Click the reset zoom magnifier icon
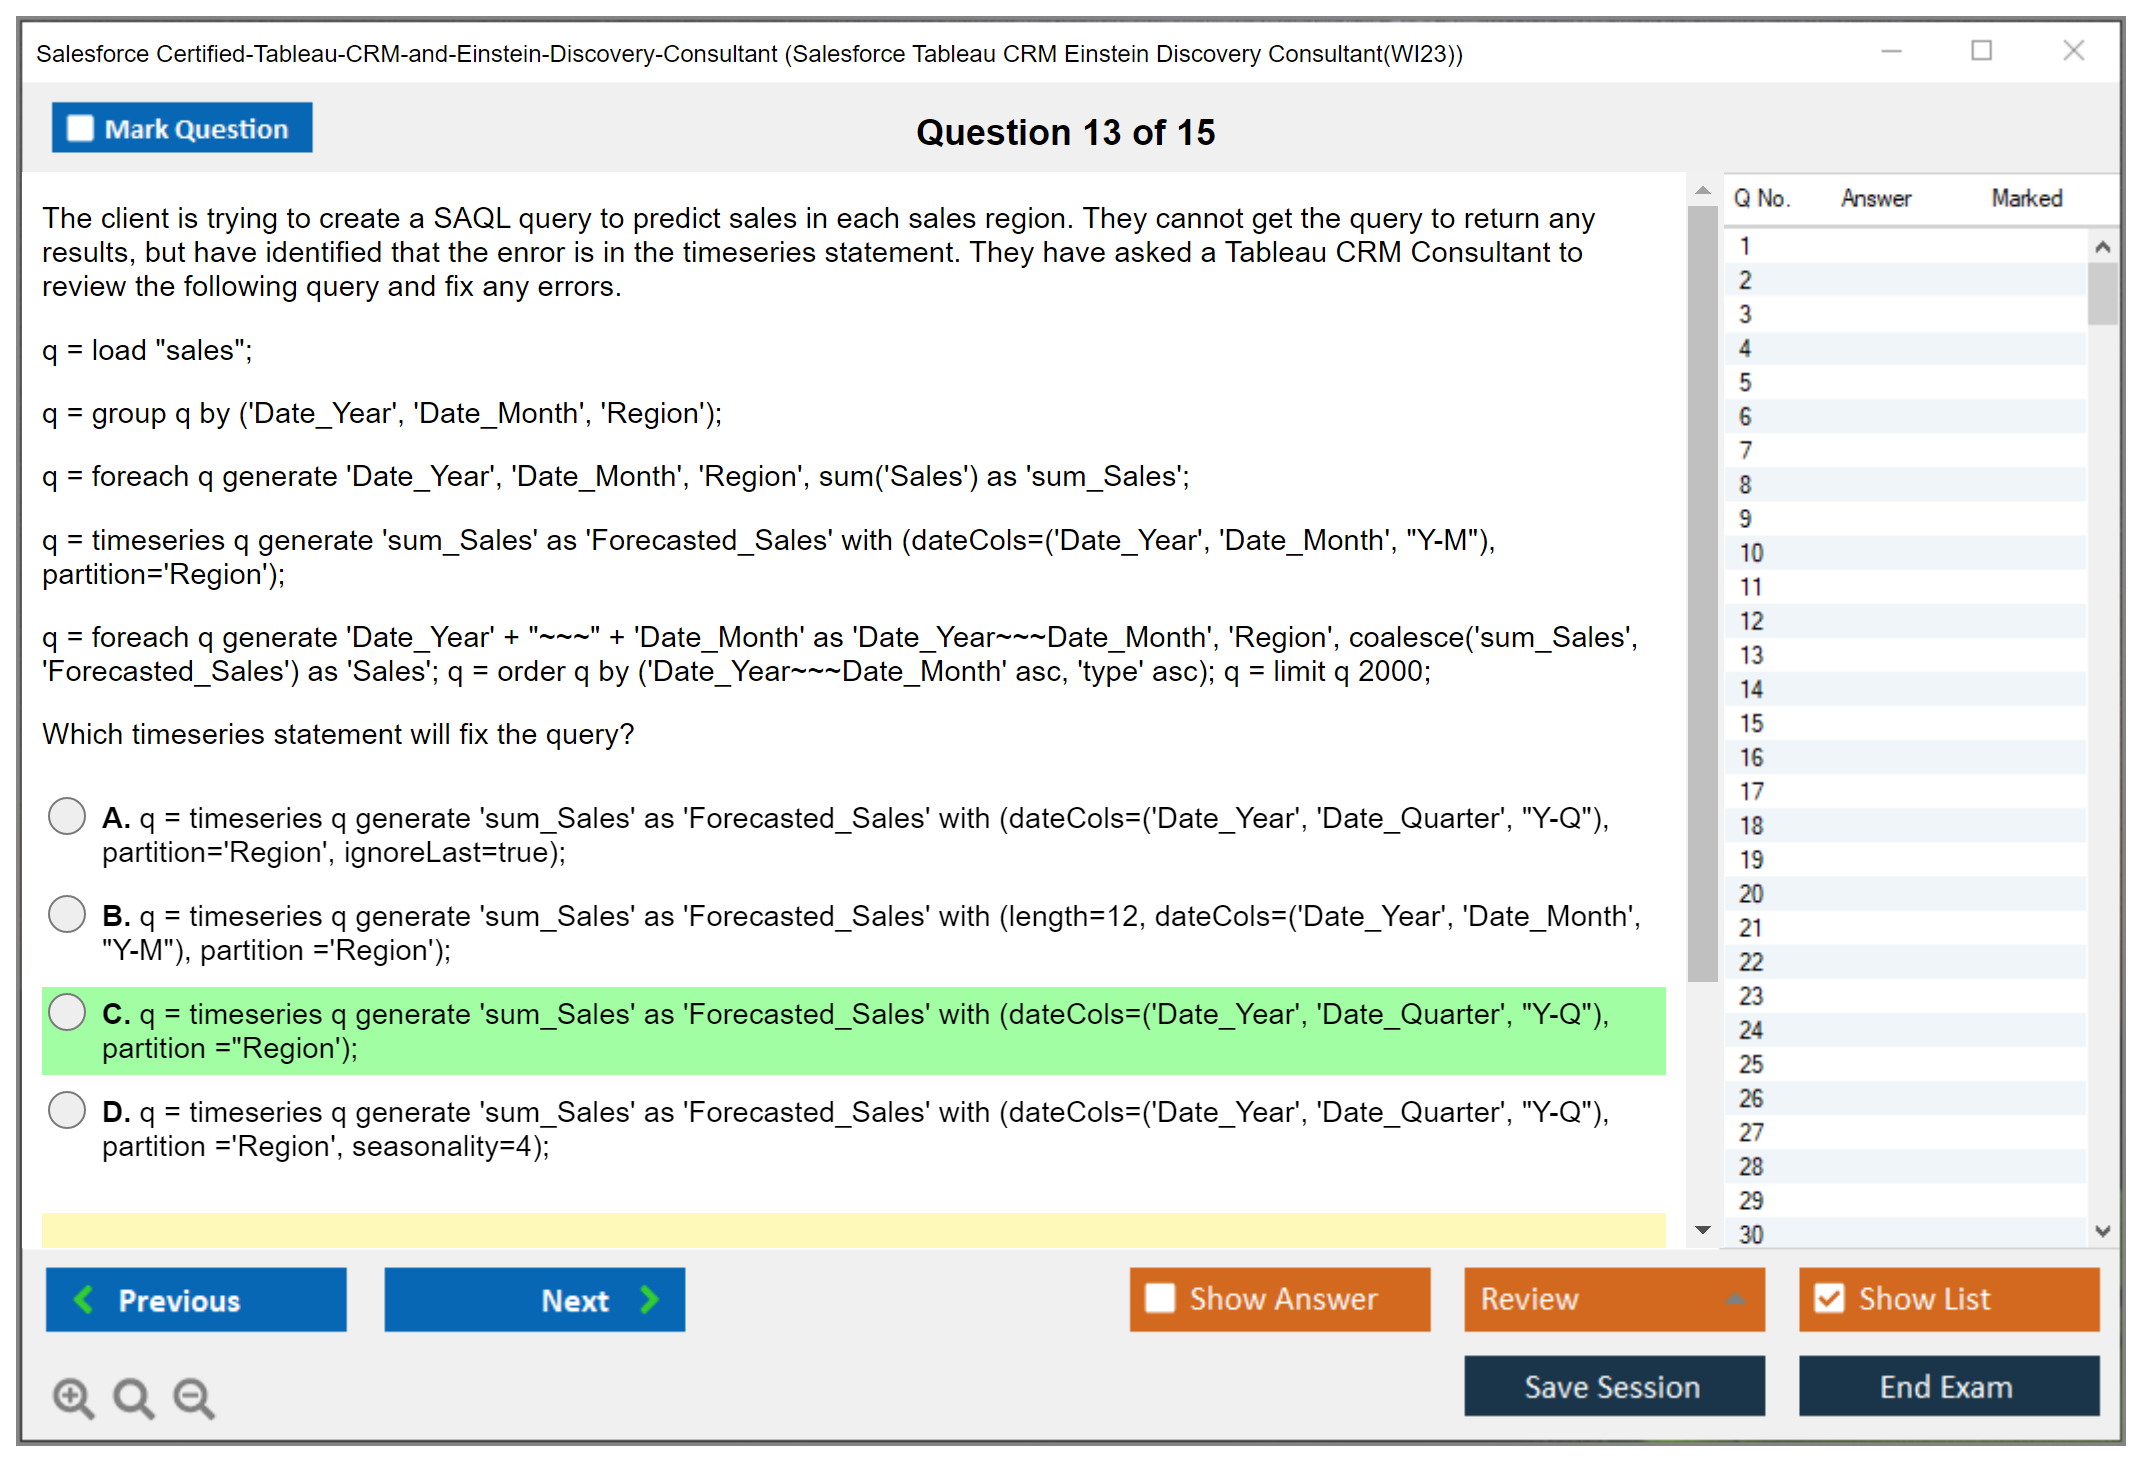The width and height of the screenshot is (2150, 1470). coord(133,1397)
